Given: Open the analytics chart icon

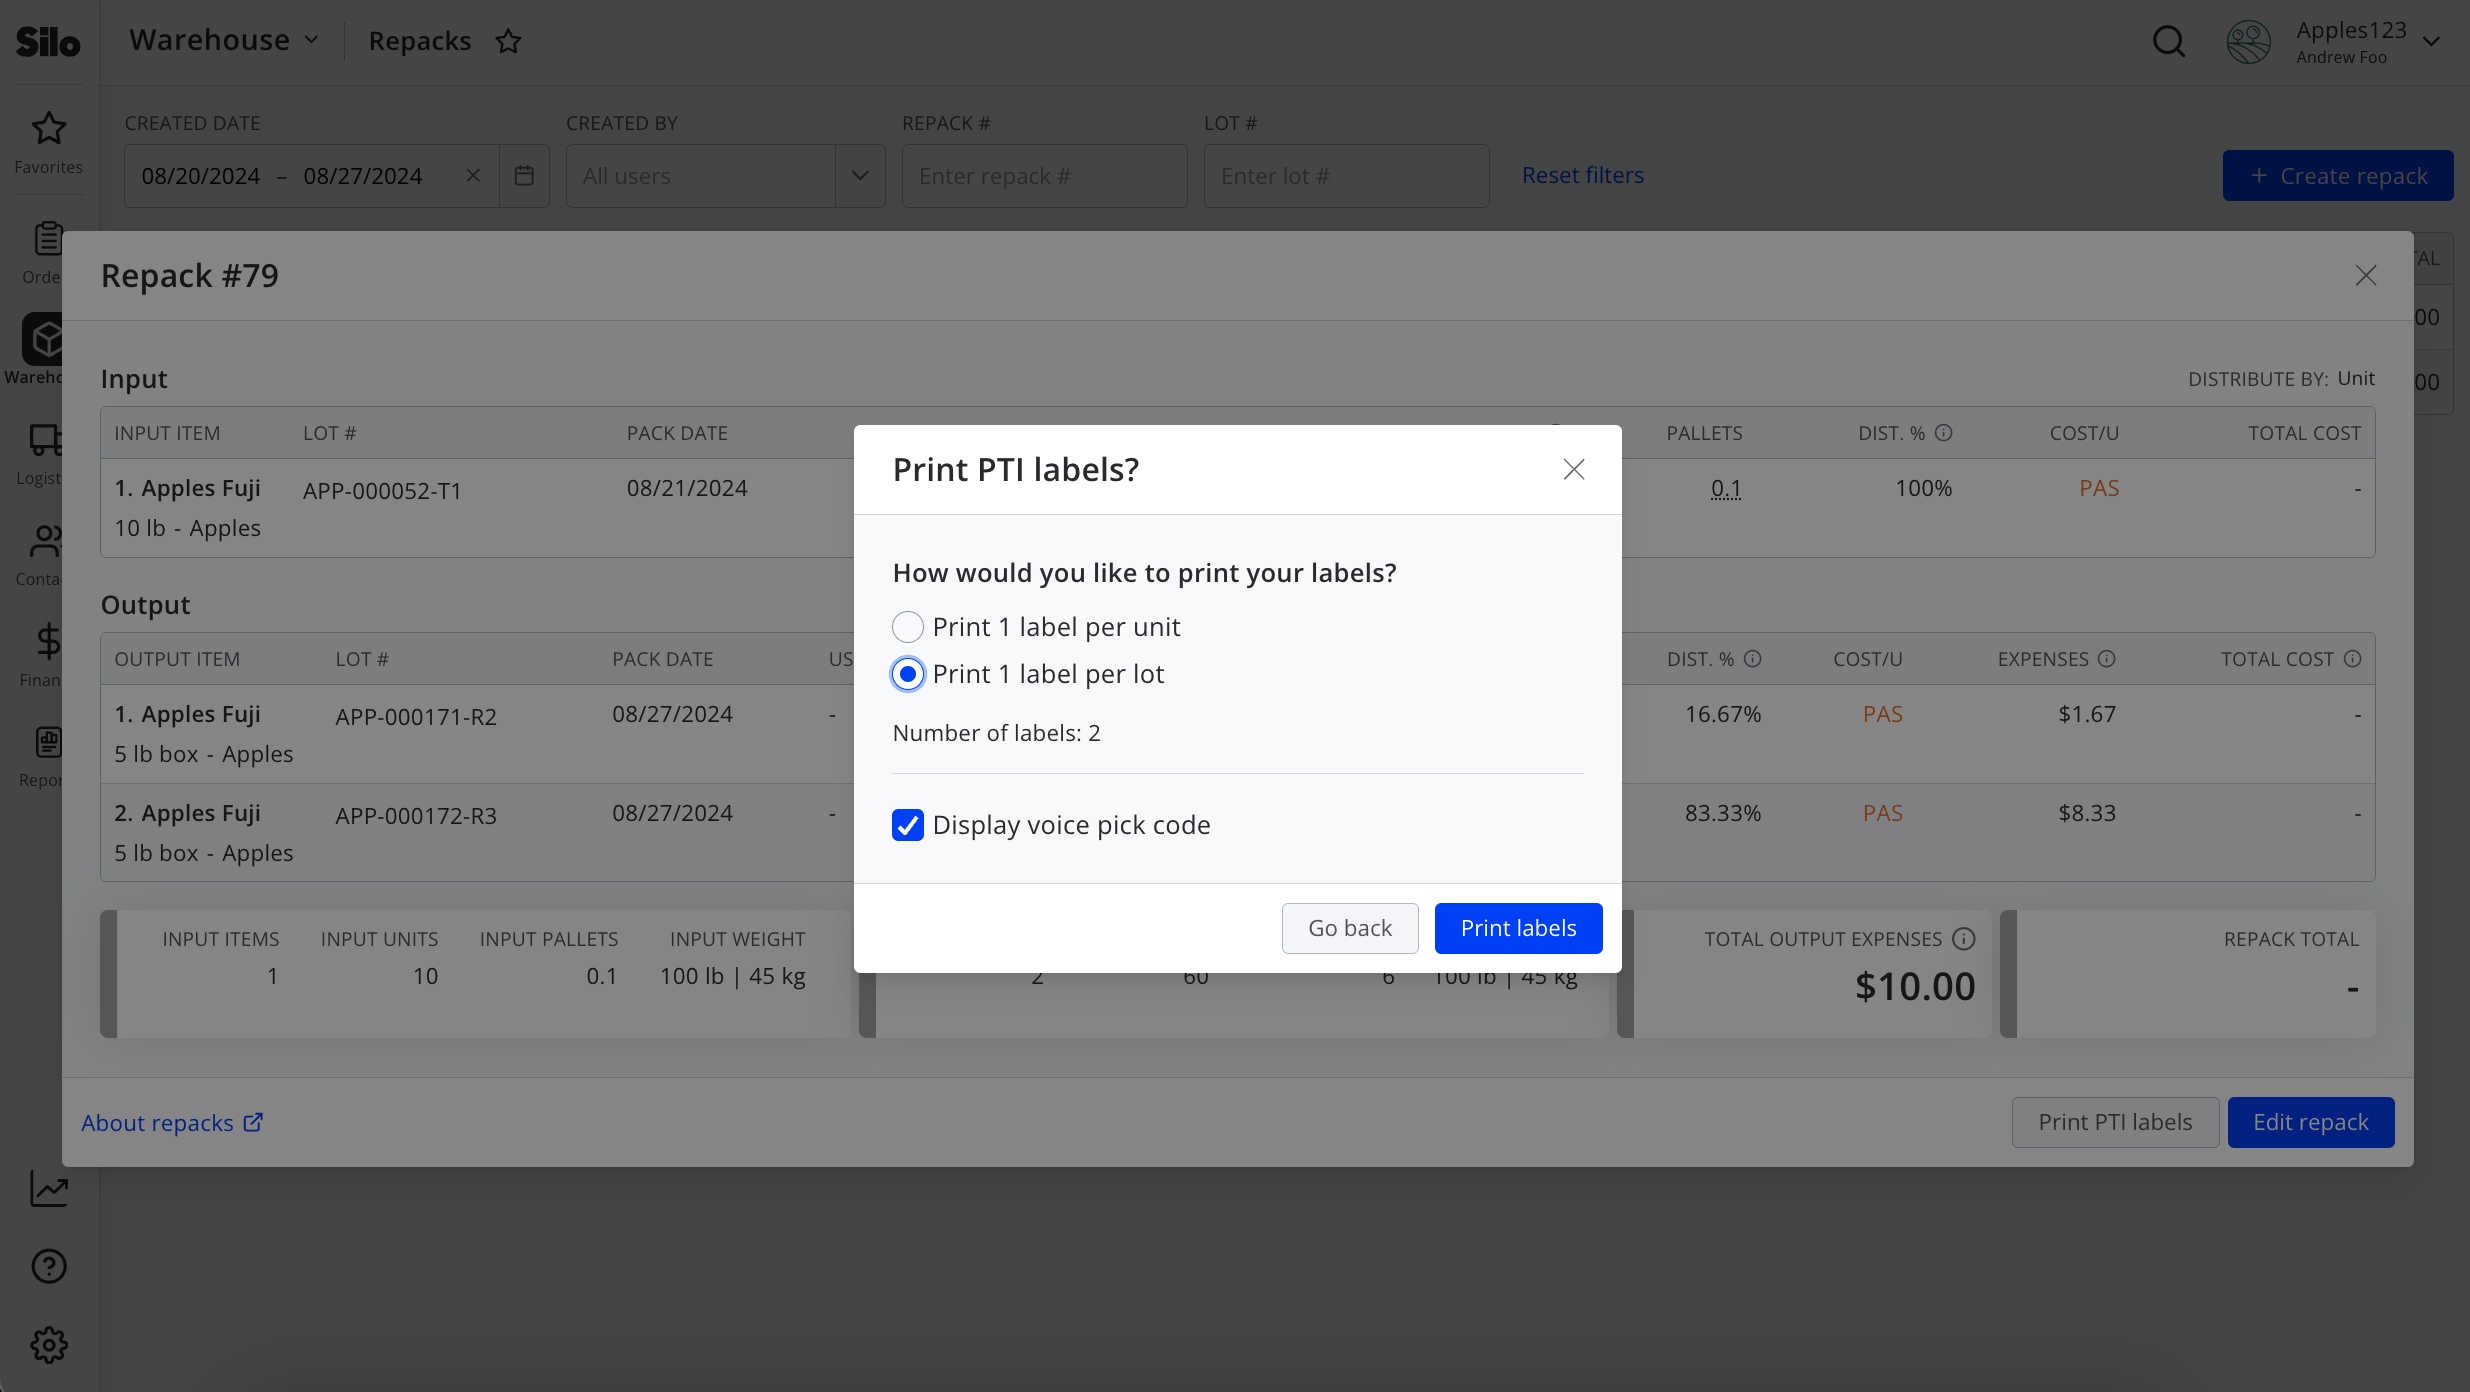Looking at the screenshot, I should pyautogui.click(x=49, y=1188).
